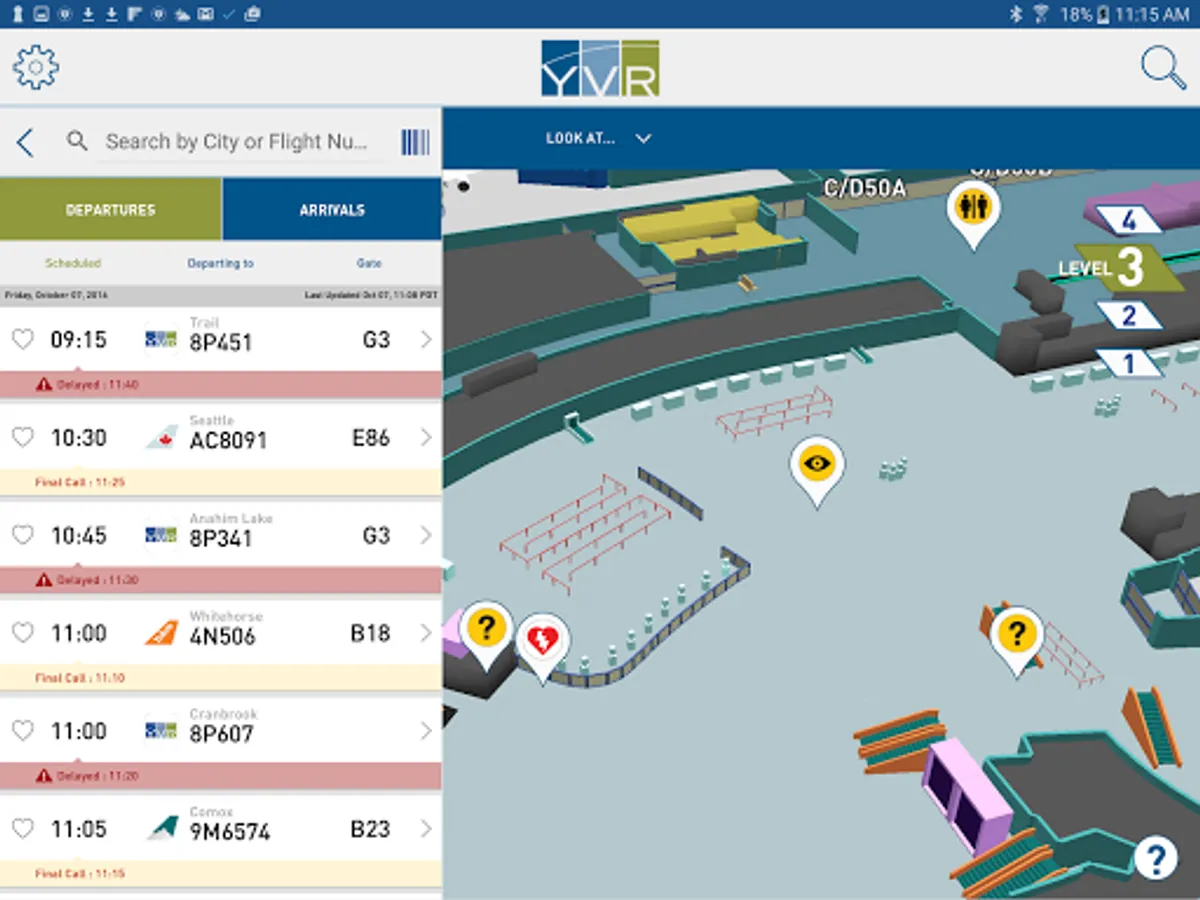Tap 'Delayed : 11:30' status bar
Screen dimensions: 1200x900
click(x=221, y=580)
